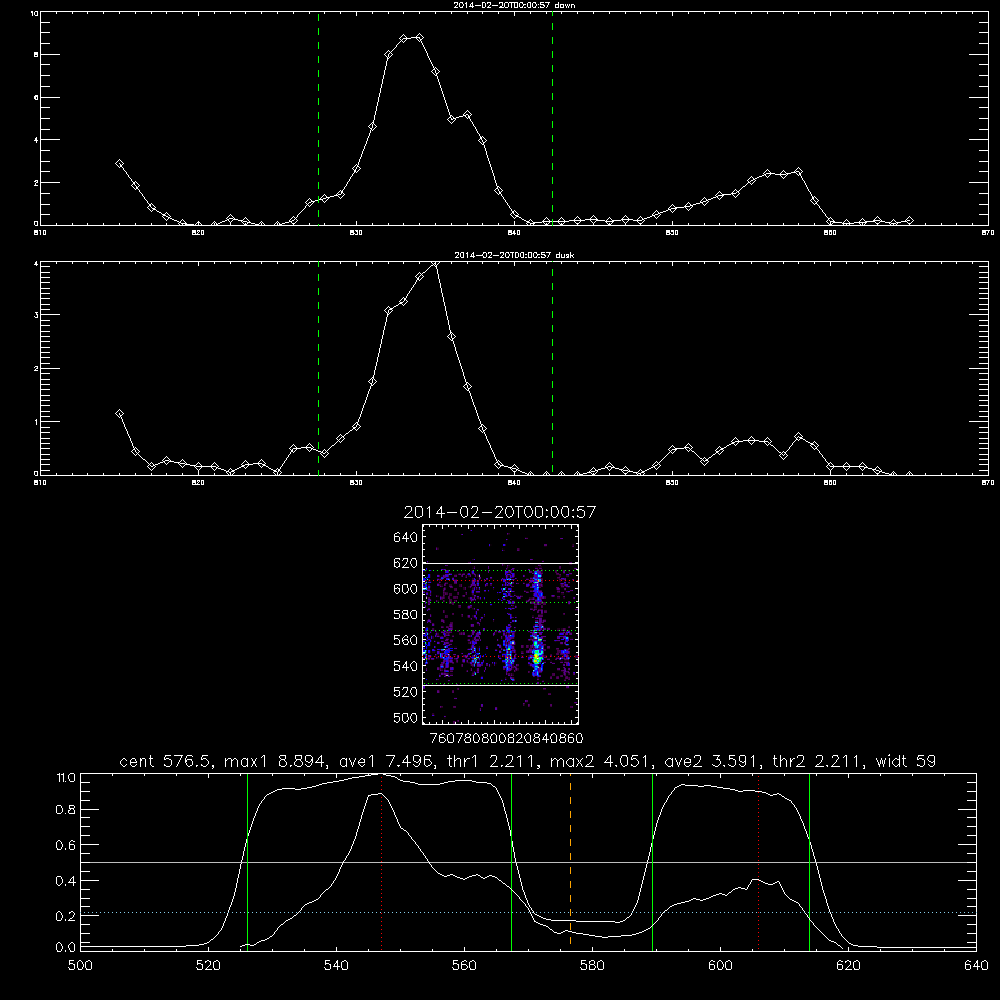Viewport: 1000px width, 1000px height.
Task: Click the red dotted line near 606 in bottom plot
Action: 758,861
